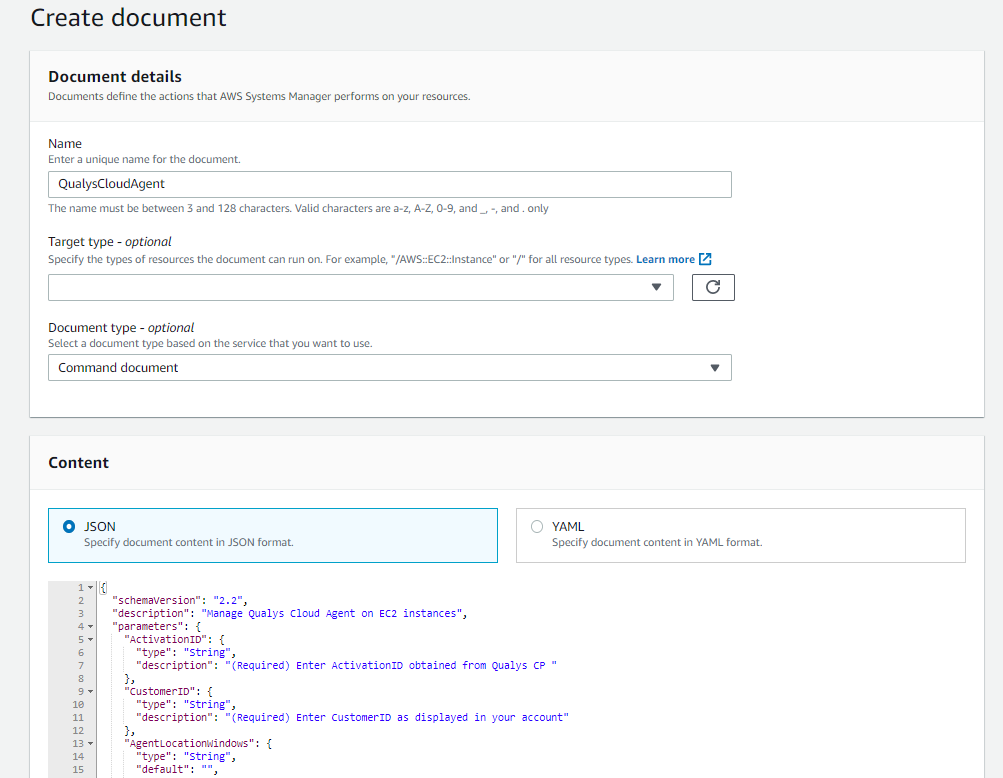Click the fold arrow next to AgentLocationWindows
1003x778 pixels.
pos(88,743)
